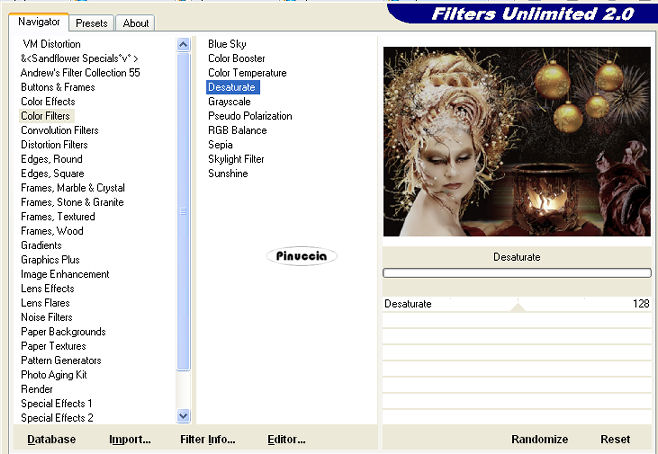Choose the highlighted Desaturate filter
The height and width of the screenshot is (454, 658).
pos(233,87)
